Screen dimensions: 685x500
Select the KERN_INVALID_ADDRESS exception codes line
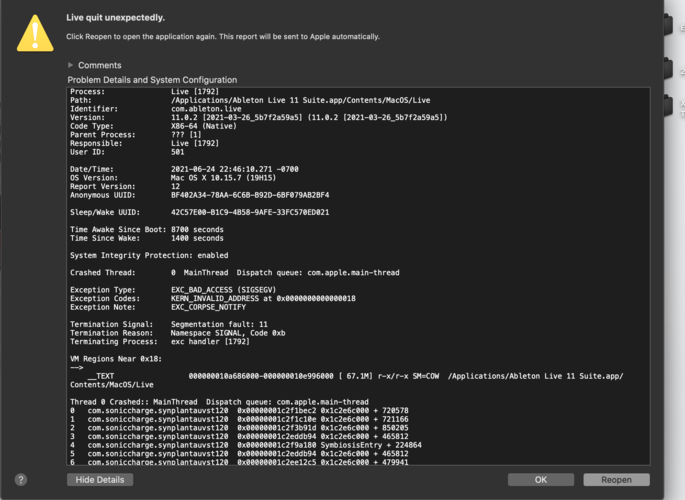213,299
